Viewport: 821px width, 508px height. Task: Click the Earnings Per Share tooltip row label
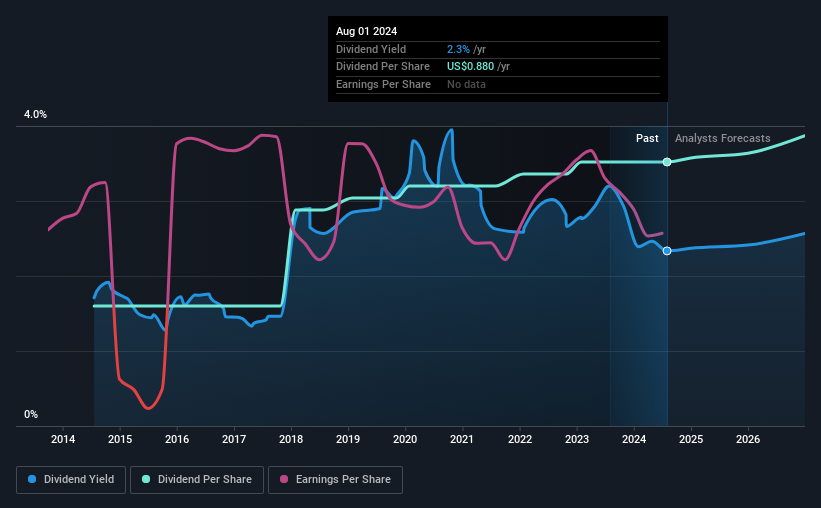383,84
